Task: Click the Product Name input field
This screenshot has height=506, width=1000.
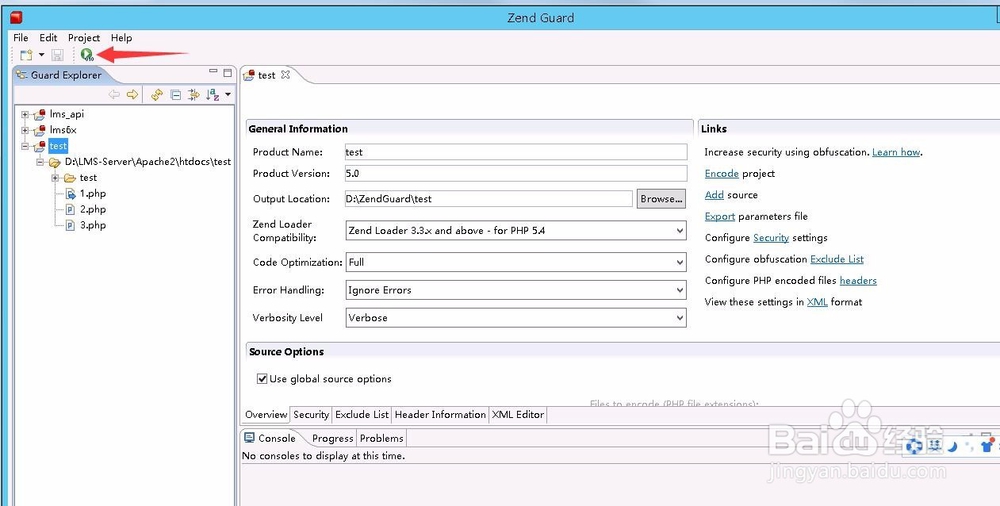Action: click(x=516, y=152)
